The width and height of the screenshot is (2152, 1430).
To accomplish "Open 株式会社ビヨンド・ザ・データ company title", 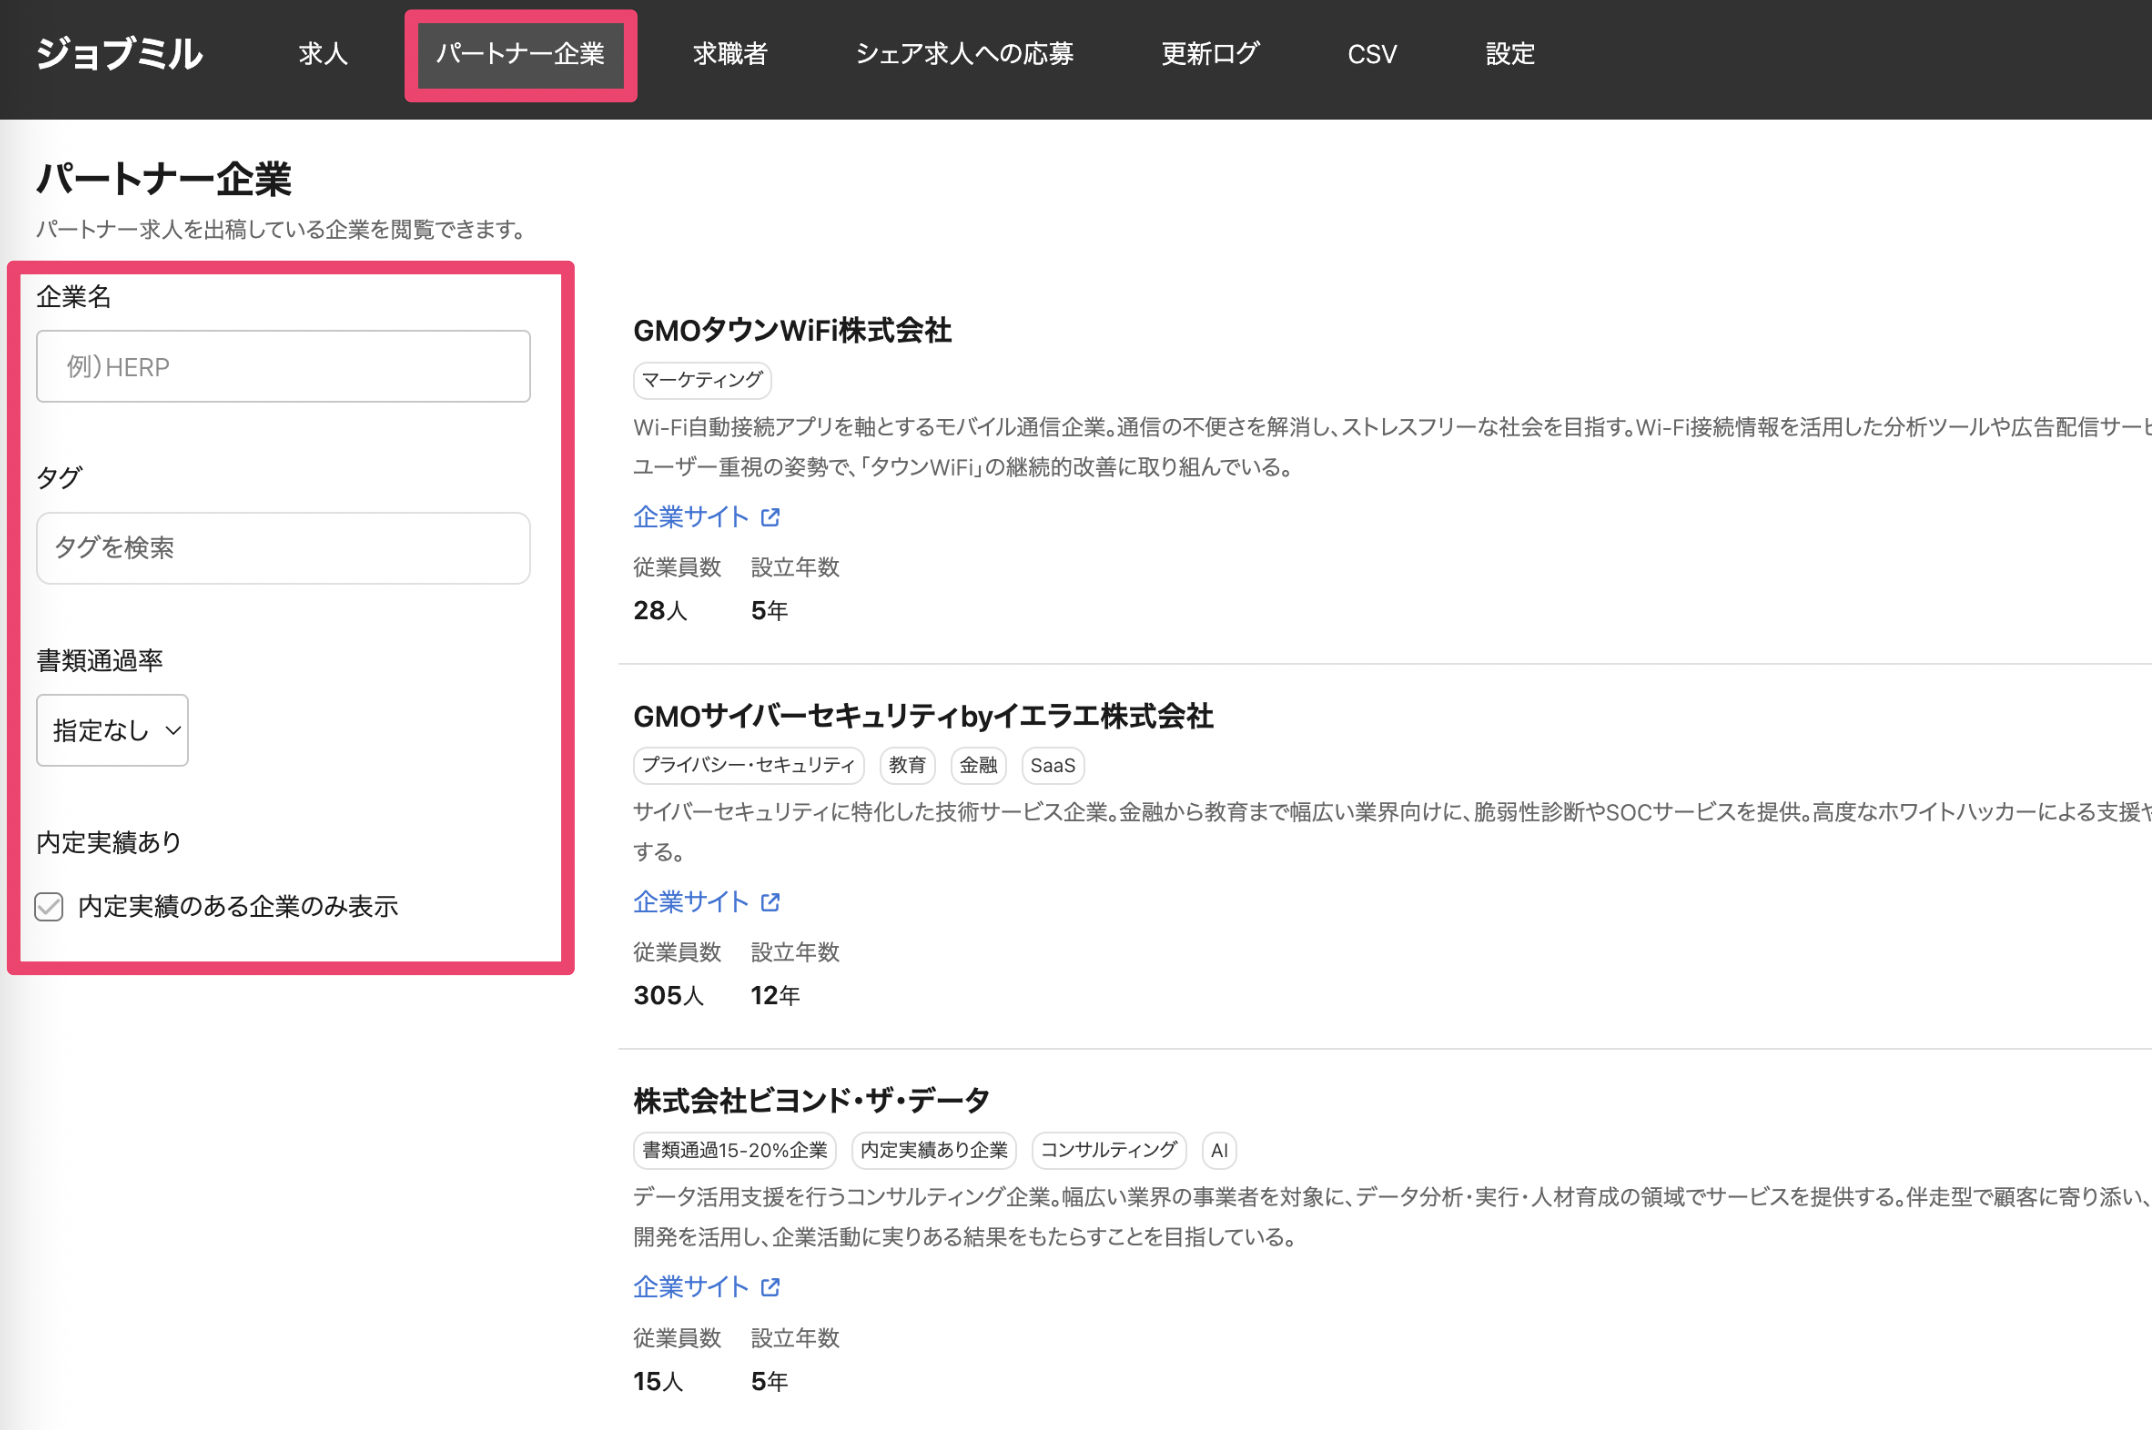I will (811, 1101).
